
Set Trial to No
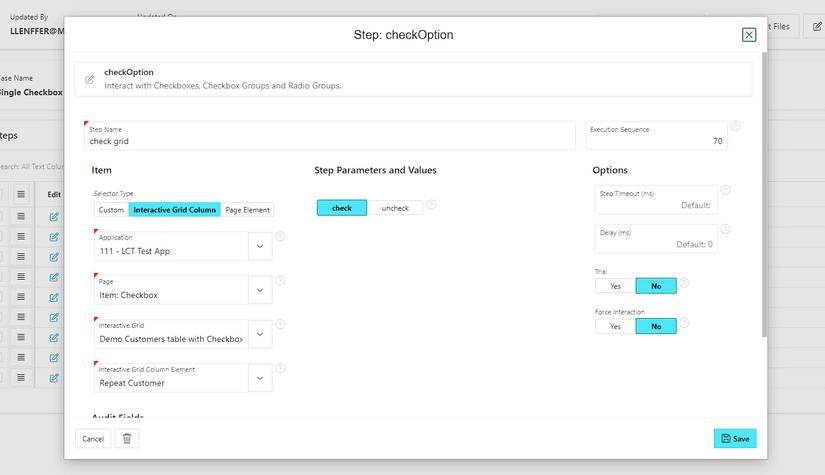click(x=656, y=286)
